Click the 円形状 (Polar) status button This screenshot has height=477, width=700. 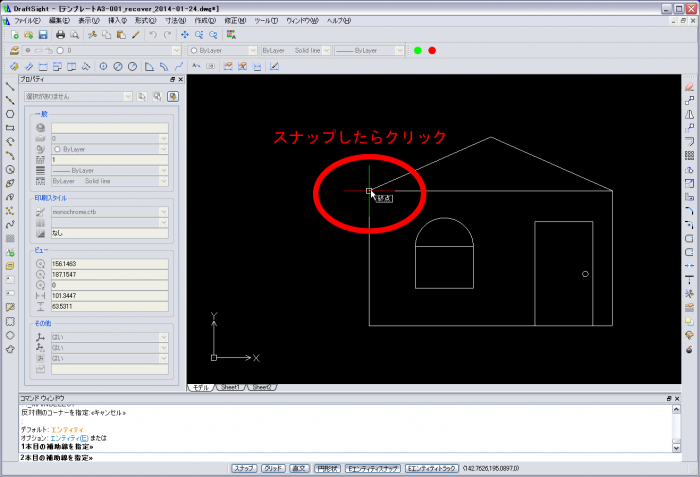pos(326,468)
